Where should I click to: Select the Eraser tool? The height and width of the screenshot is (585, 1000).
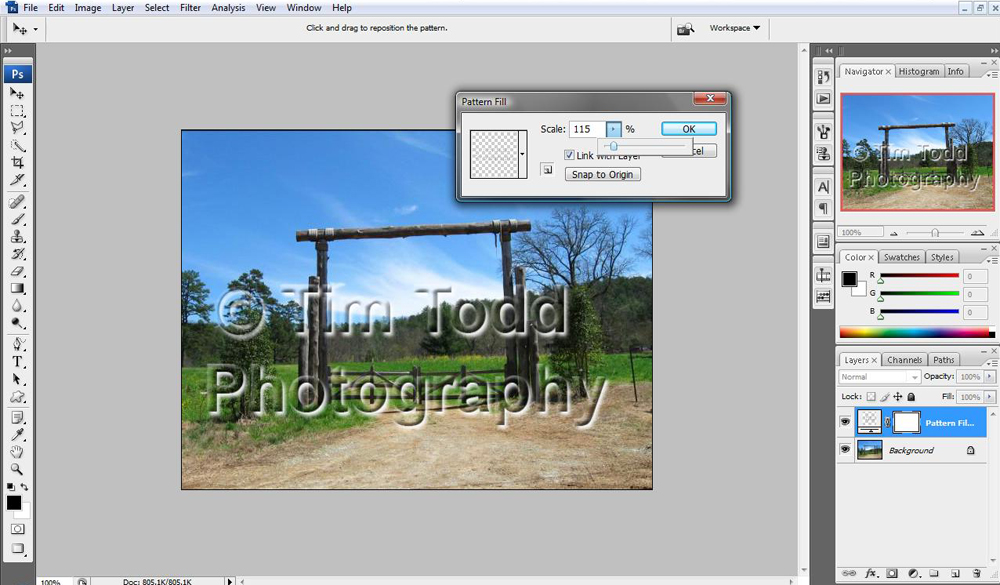[x=17, y=271]
